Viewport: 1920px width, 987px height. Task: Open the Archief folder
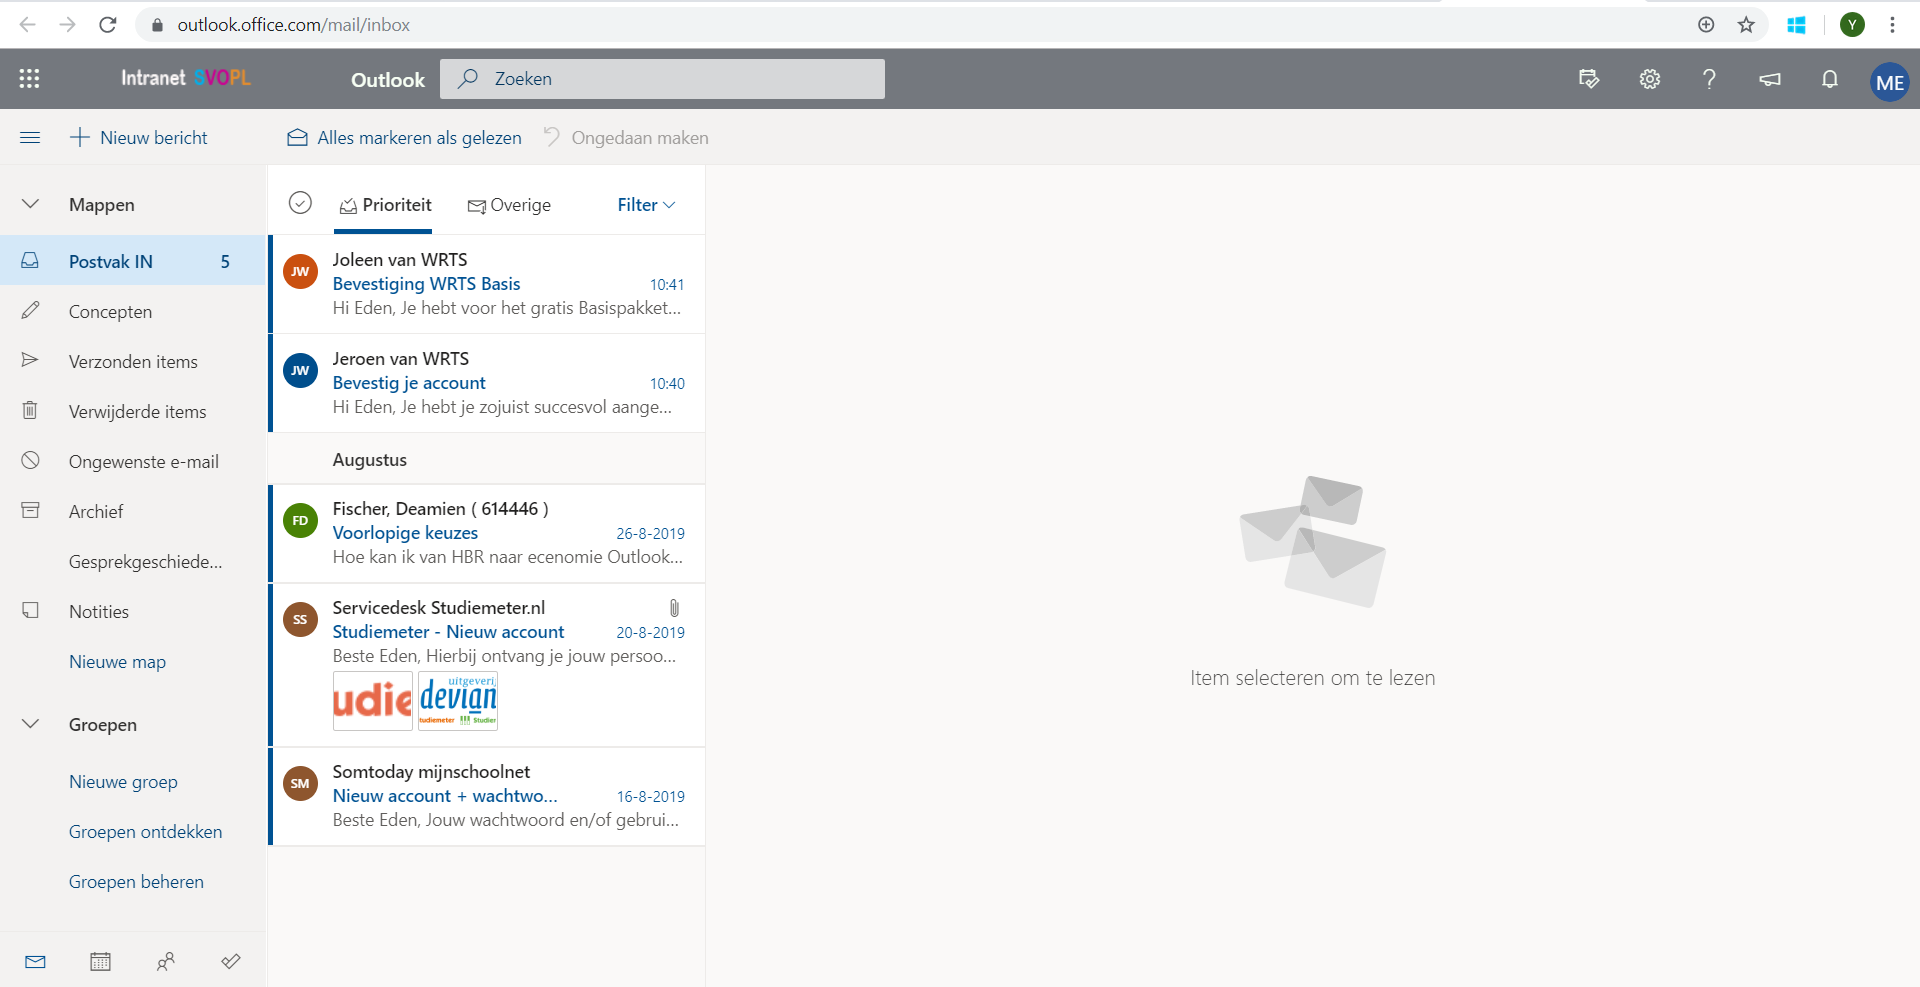(x=133, y=511)
